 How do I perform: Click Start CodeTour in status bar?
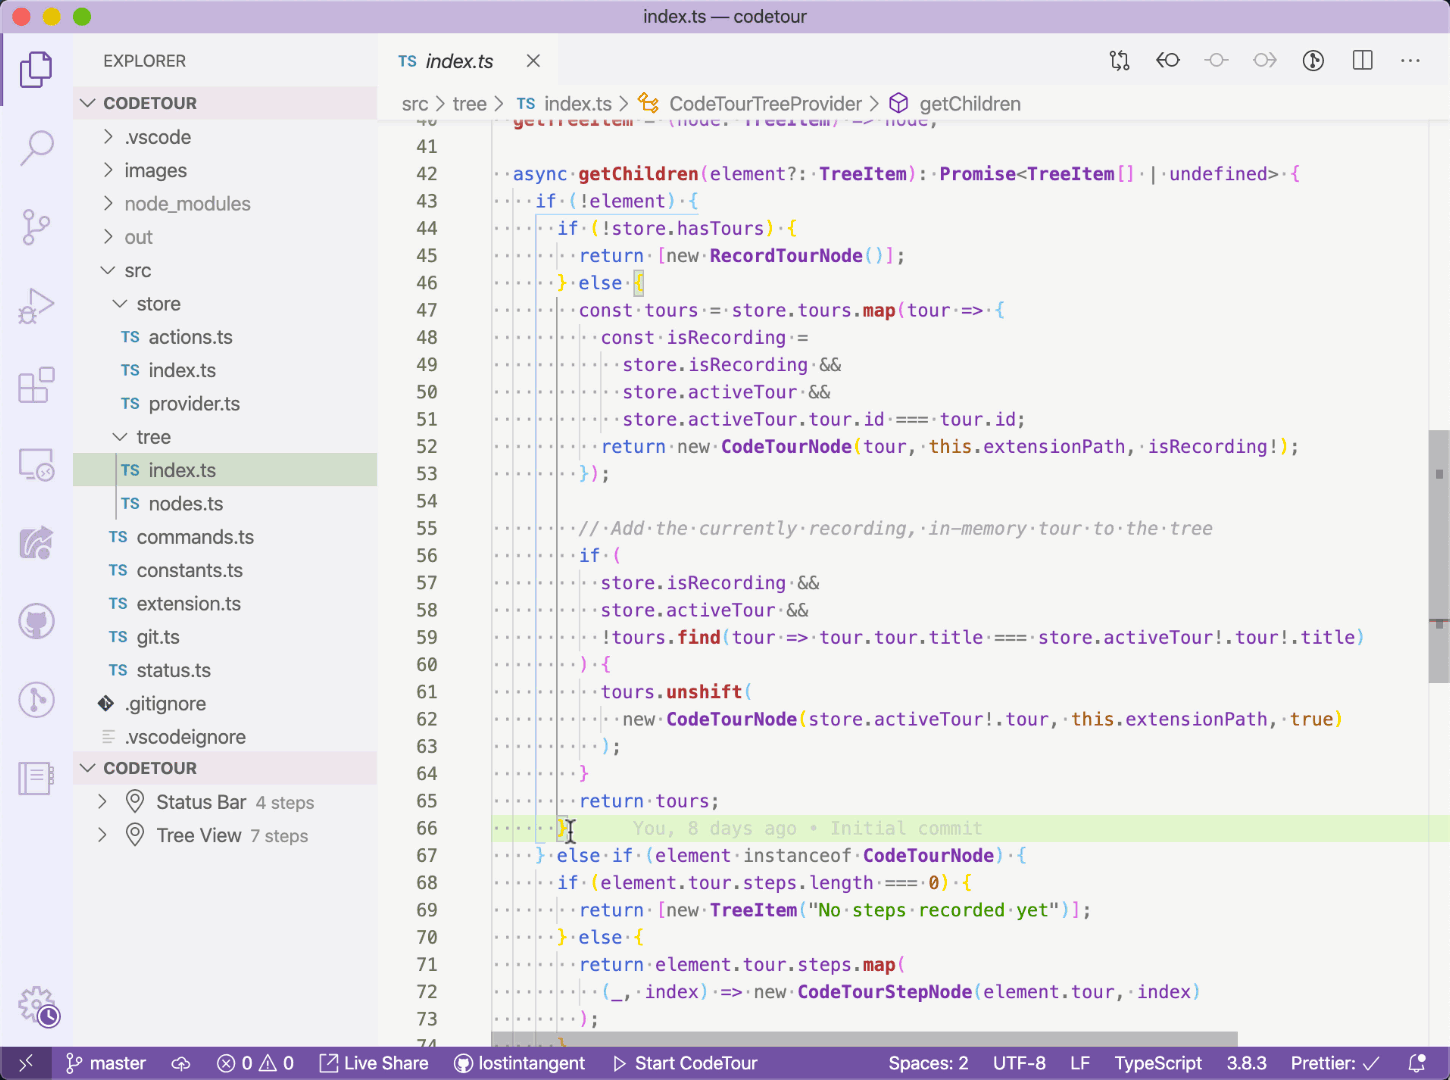pos(685,1063)
